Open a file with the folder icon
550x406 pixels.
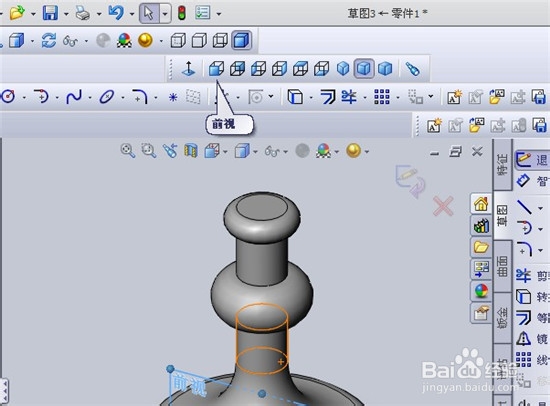[17, 13]
